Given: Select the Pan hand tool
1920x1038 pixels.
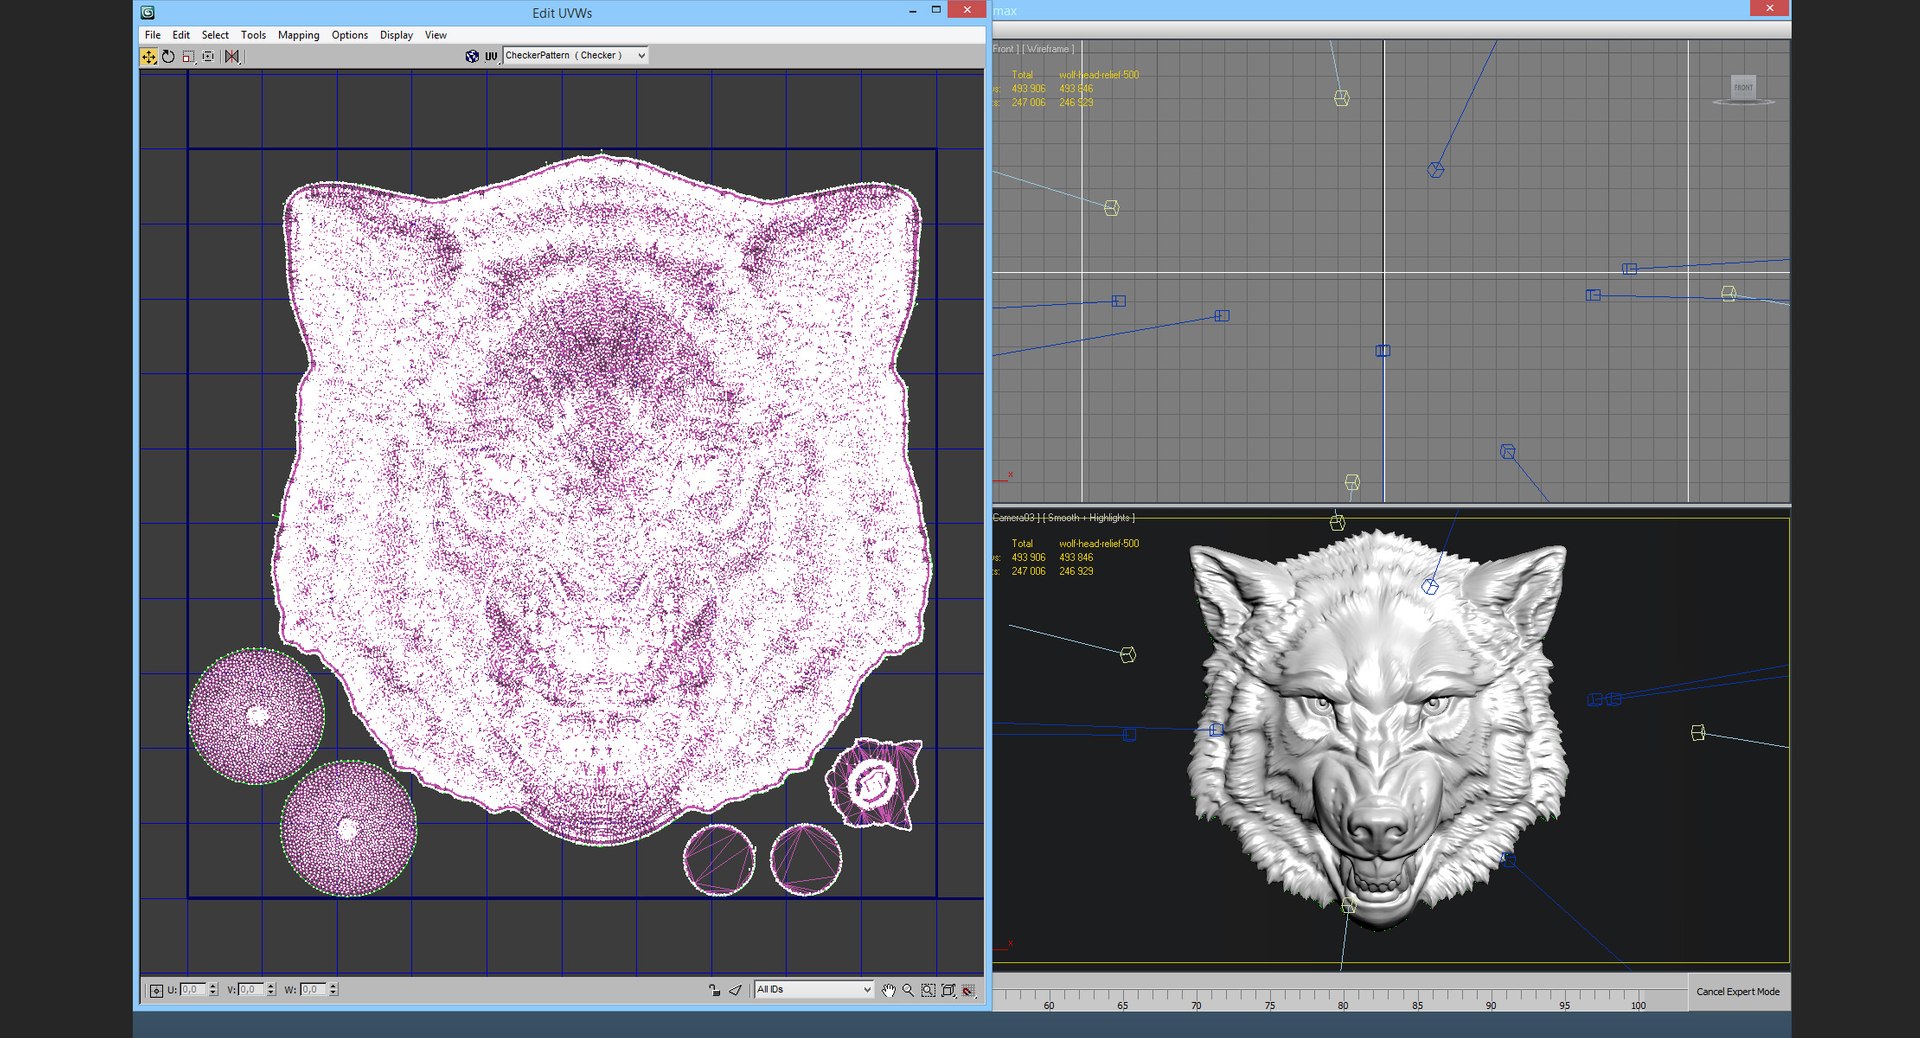Looking at the screenshot, I should [888, 990].
